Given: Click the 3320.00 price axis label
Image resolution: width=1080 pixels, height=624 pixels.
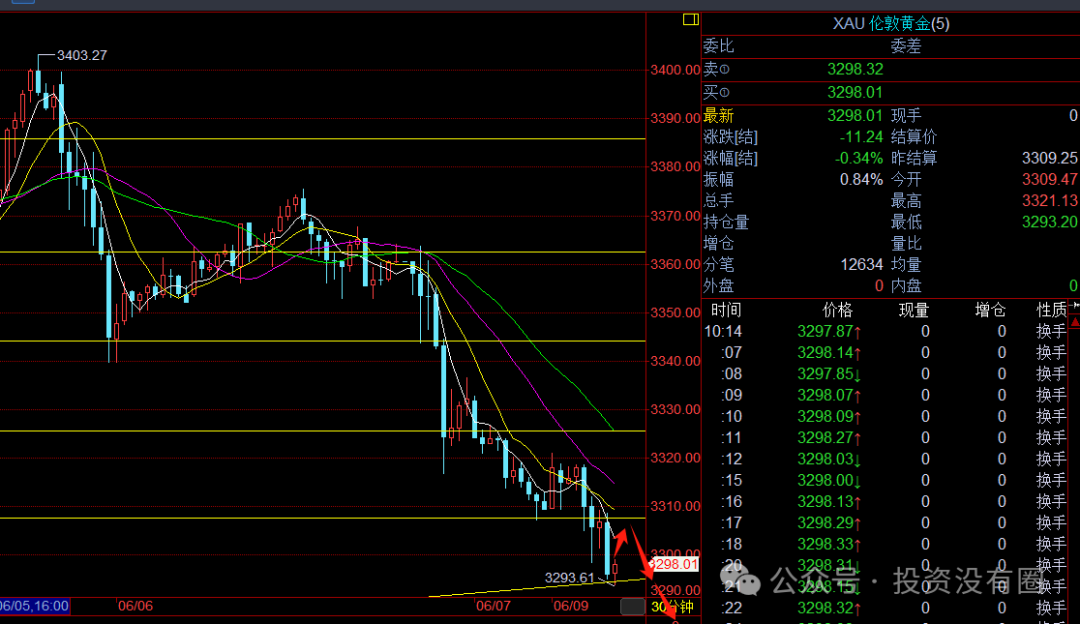Looking at the screenshot, I should (x=675, y=458).
